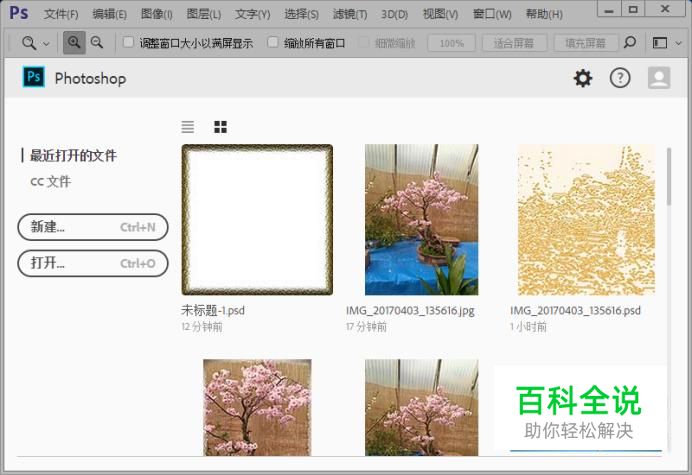Open the second-row bonsai with blue tarp thumbnail
The width and height of the screenshot is (692, 475).
coord(421,407)
